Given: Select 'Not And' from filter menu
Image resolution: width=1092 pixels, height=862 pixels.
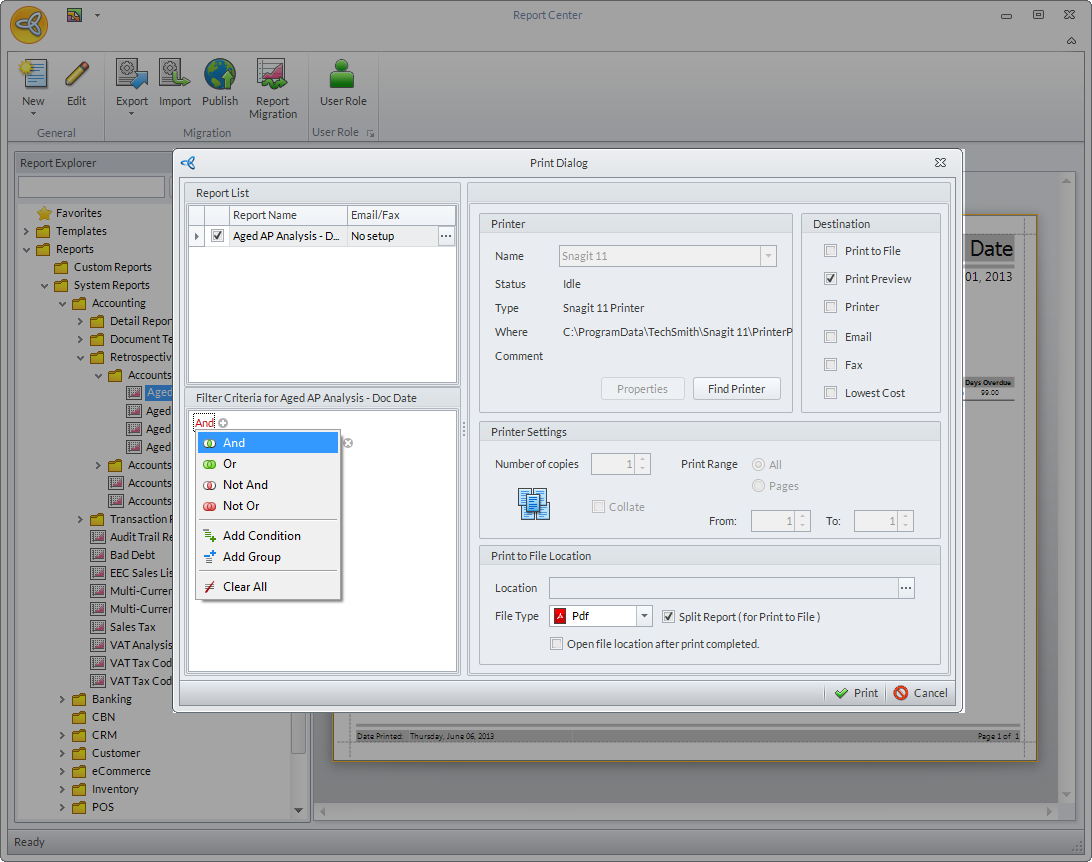Looking at the screenshot, I should coord(245,485).
